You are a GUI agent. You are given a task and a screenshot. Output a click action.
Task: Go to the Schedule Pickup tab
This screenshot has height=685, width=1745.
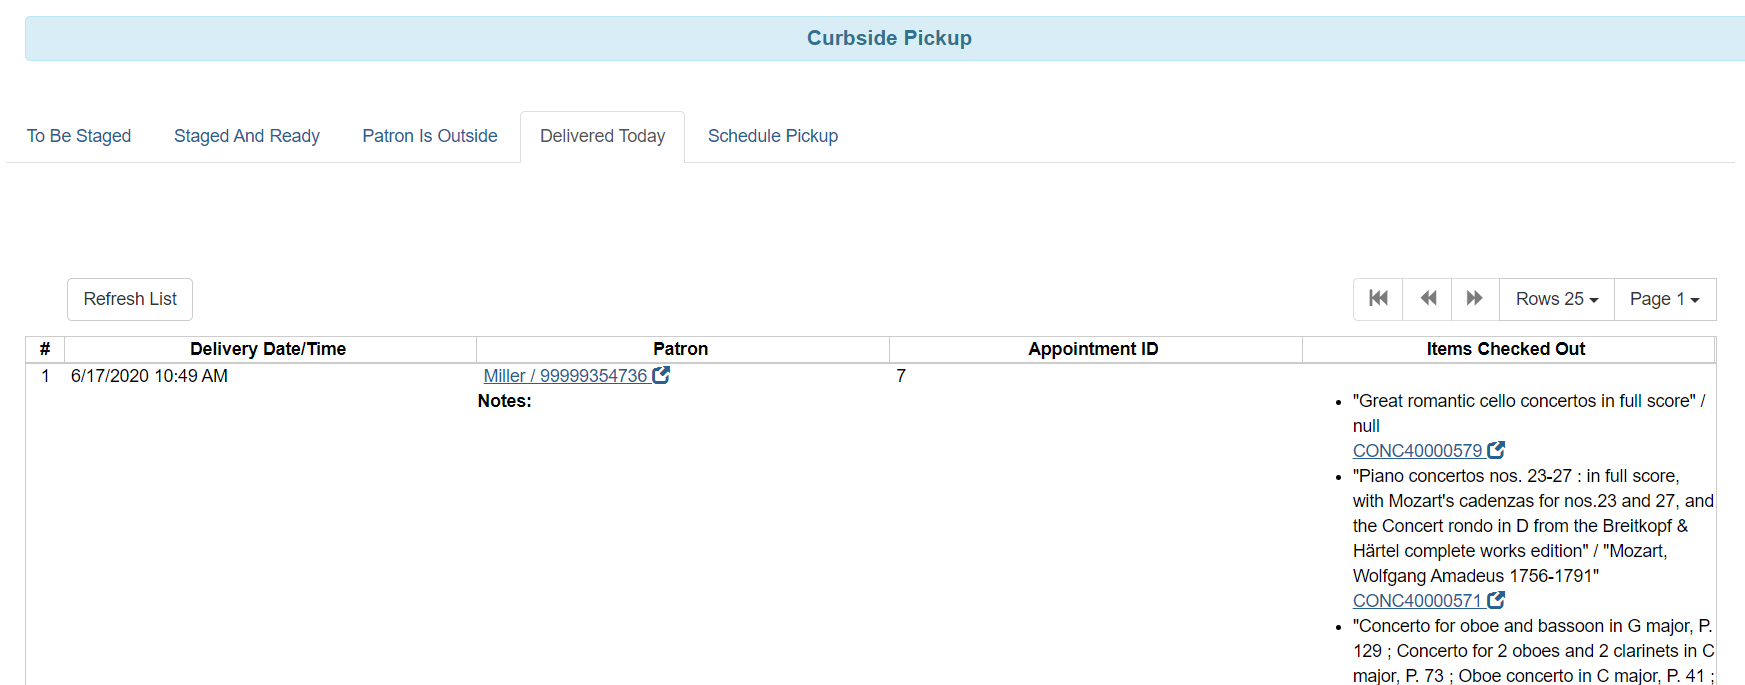click(773, 136)
